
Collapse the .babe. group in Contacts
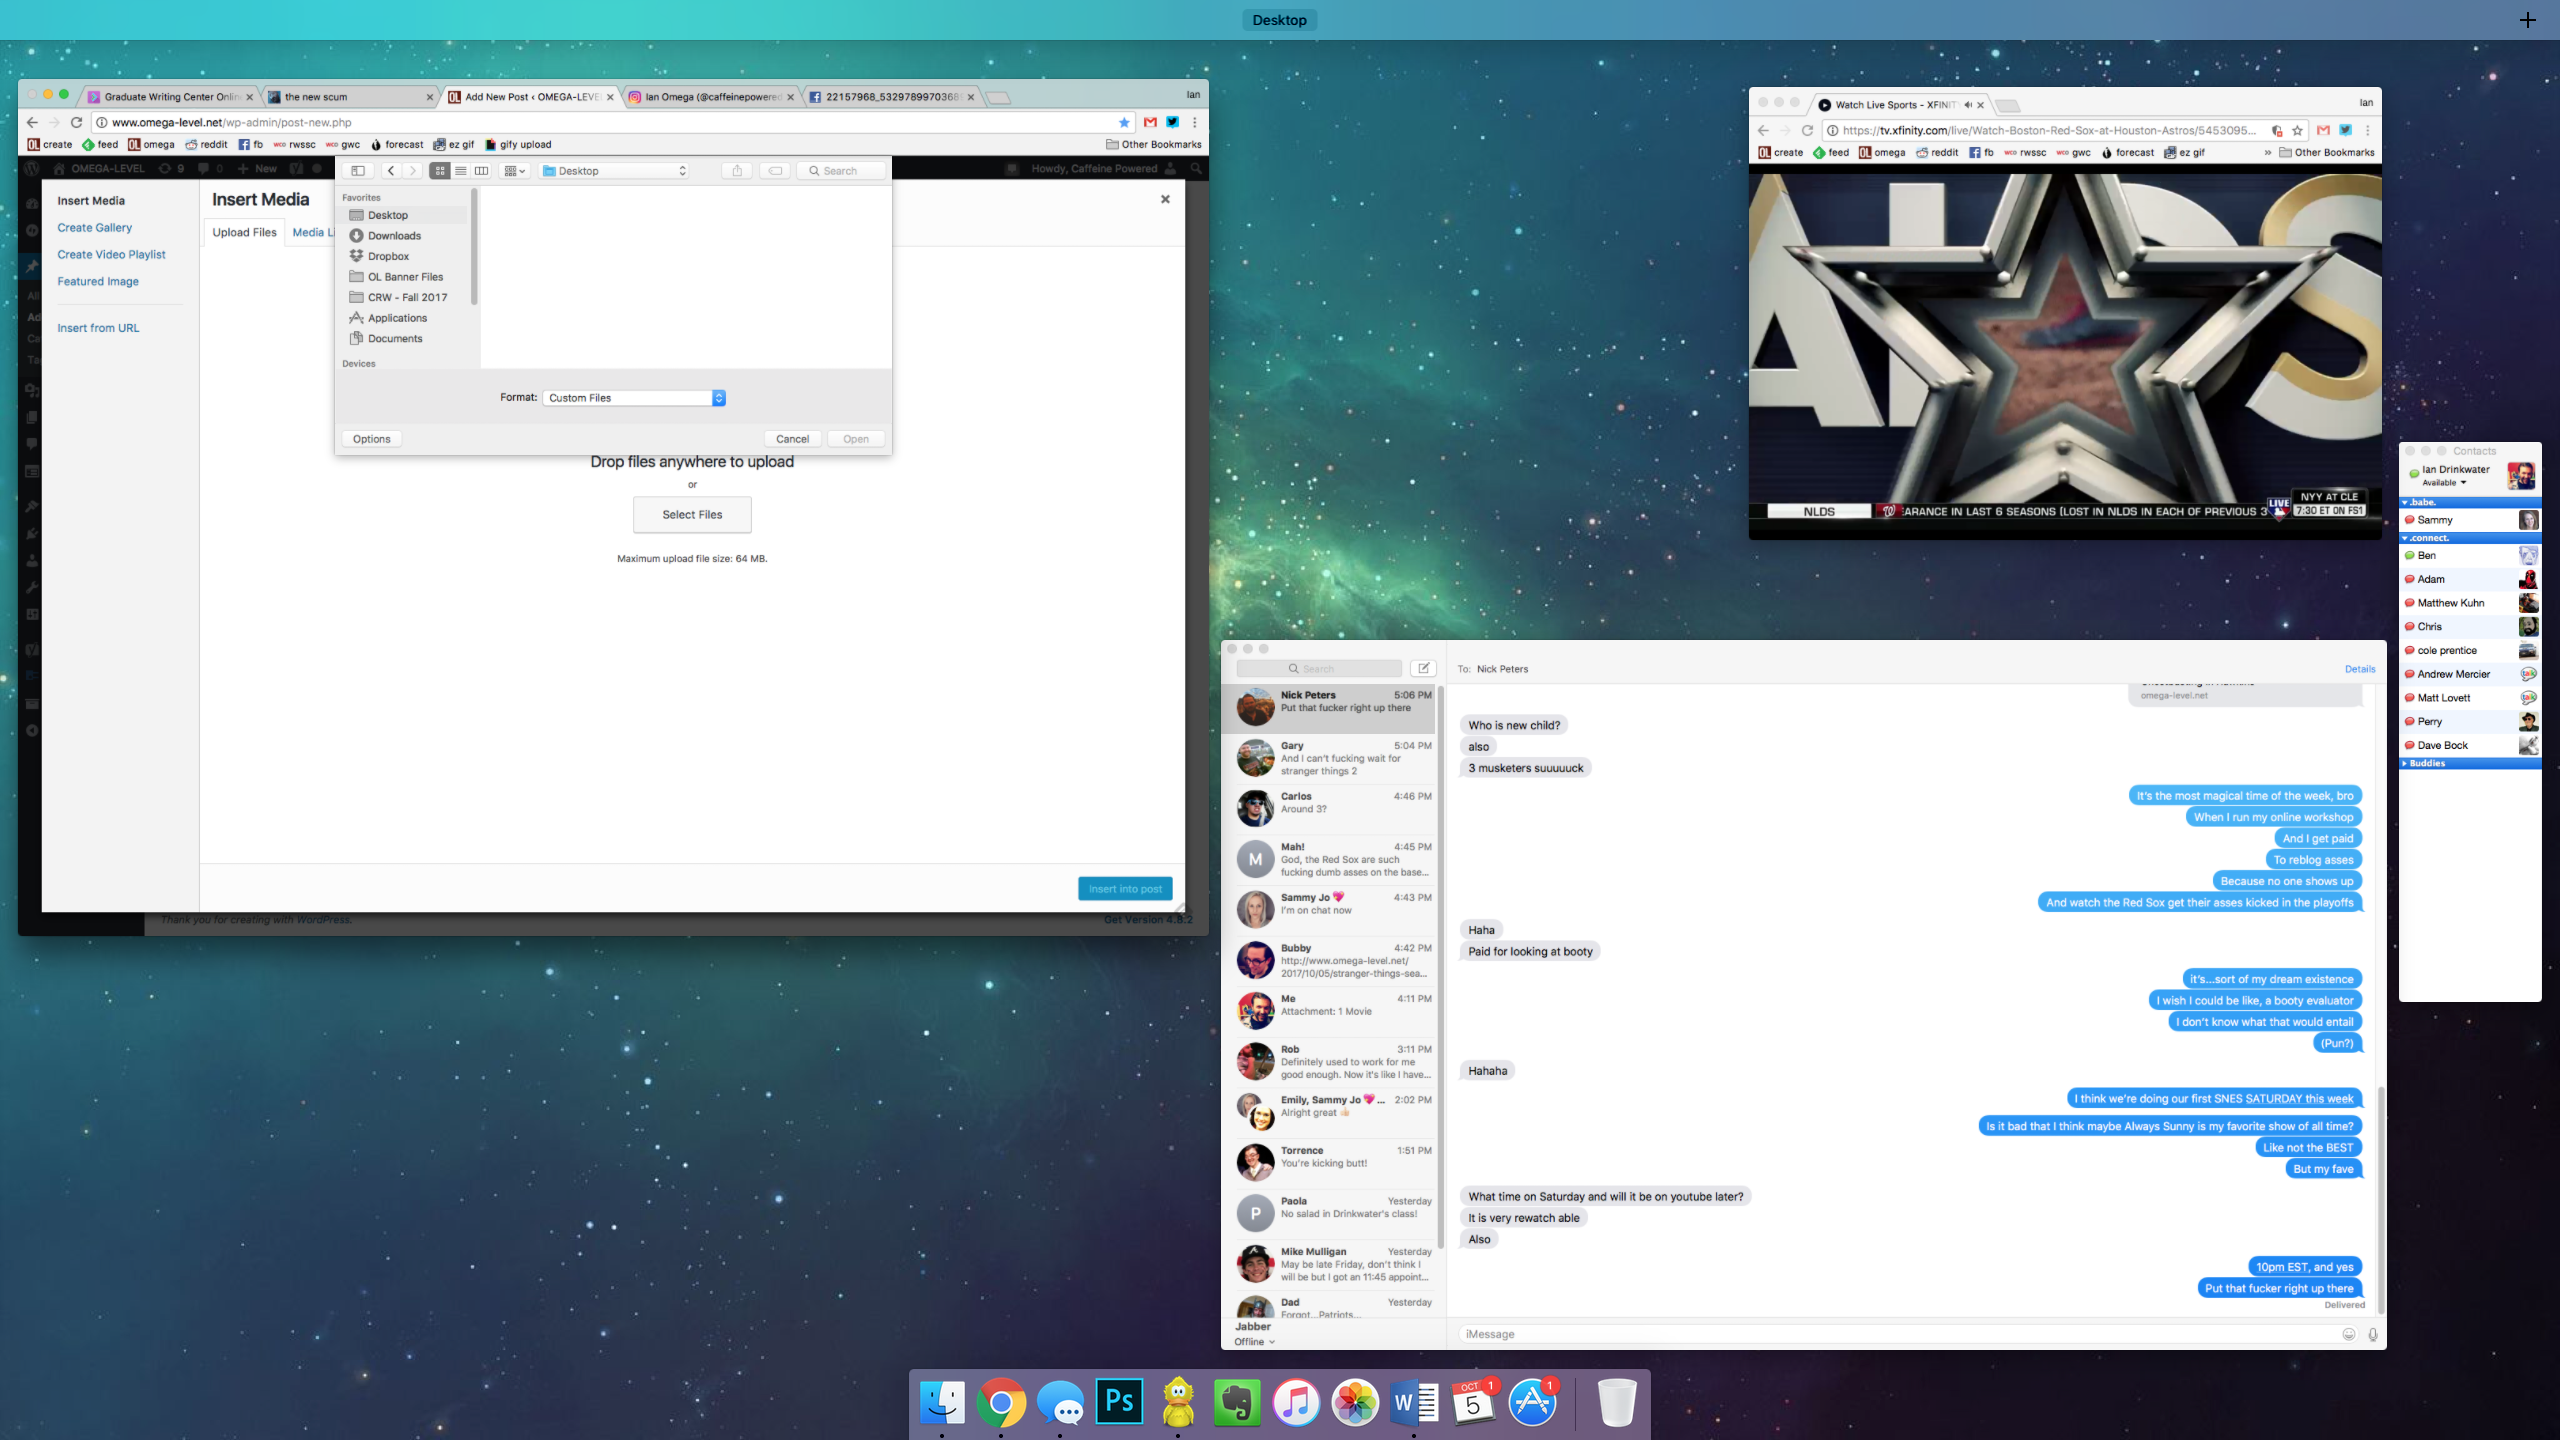2405,503
